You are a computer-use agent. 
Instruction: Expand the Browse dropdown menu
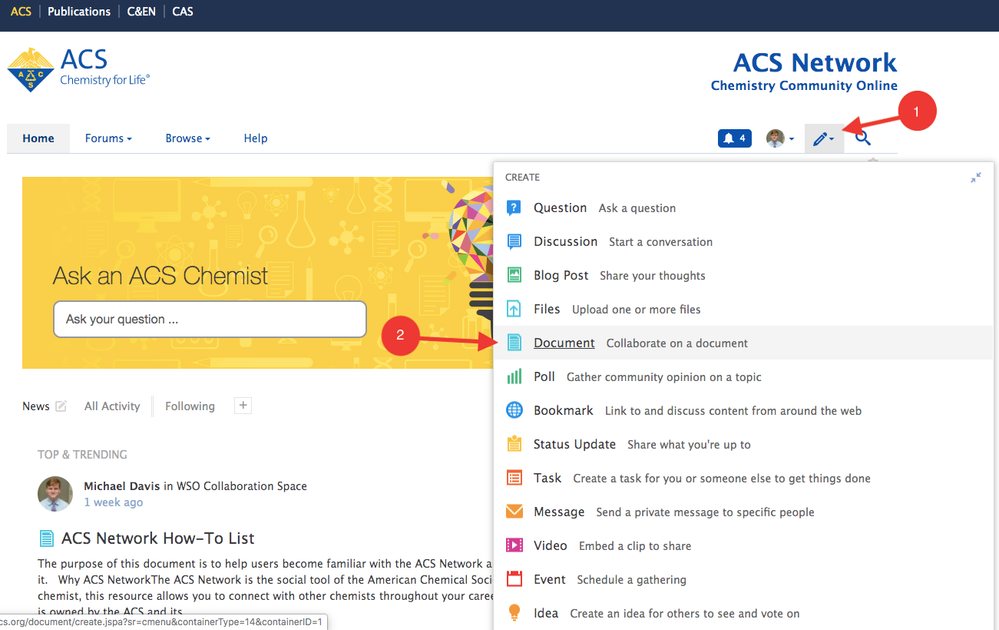point(187,139)
